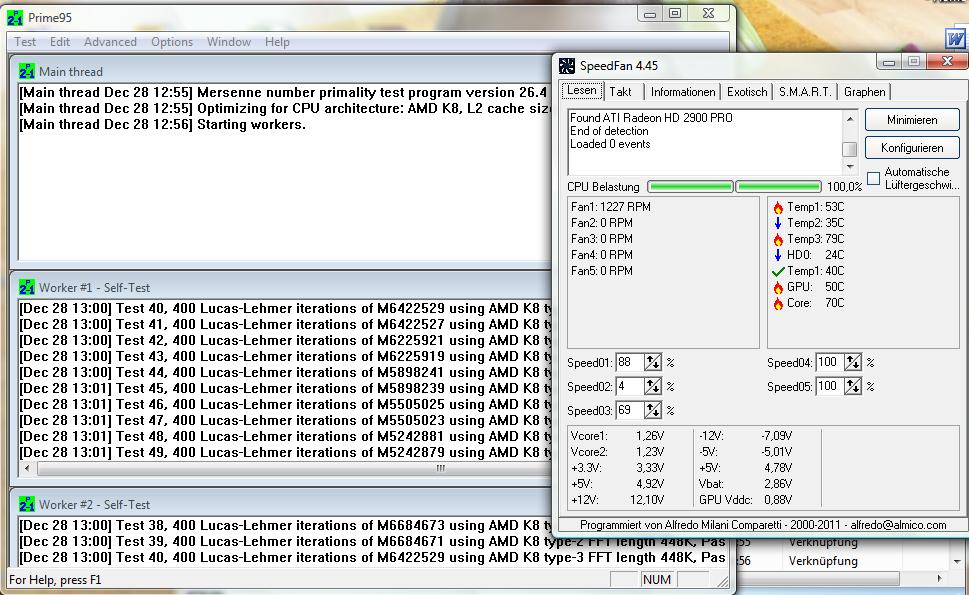The height and width of the screenshot is (595, 969).
Task: Click the Speed03 value field
Action: [630, 410]
